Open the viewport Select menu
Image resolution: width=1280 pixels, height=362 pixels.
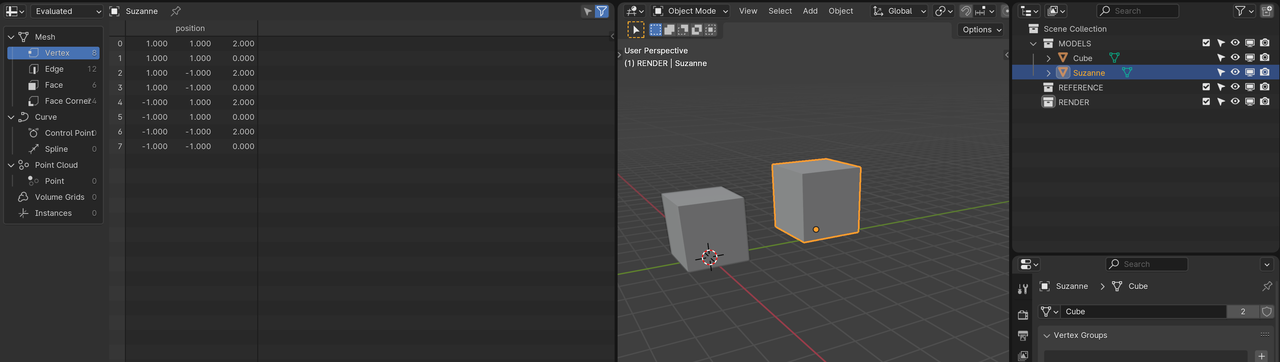[x=780, y=11]
